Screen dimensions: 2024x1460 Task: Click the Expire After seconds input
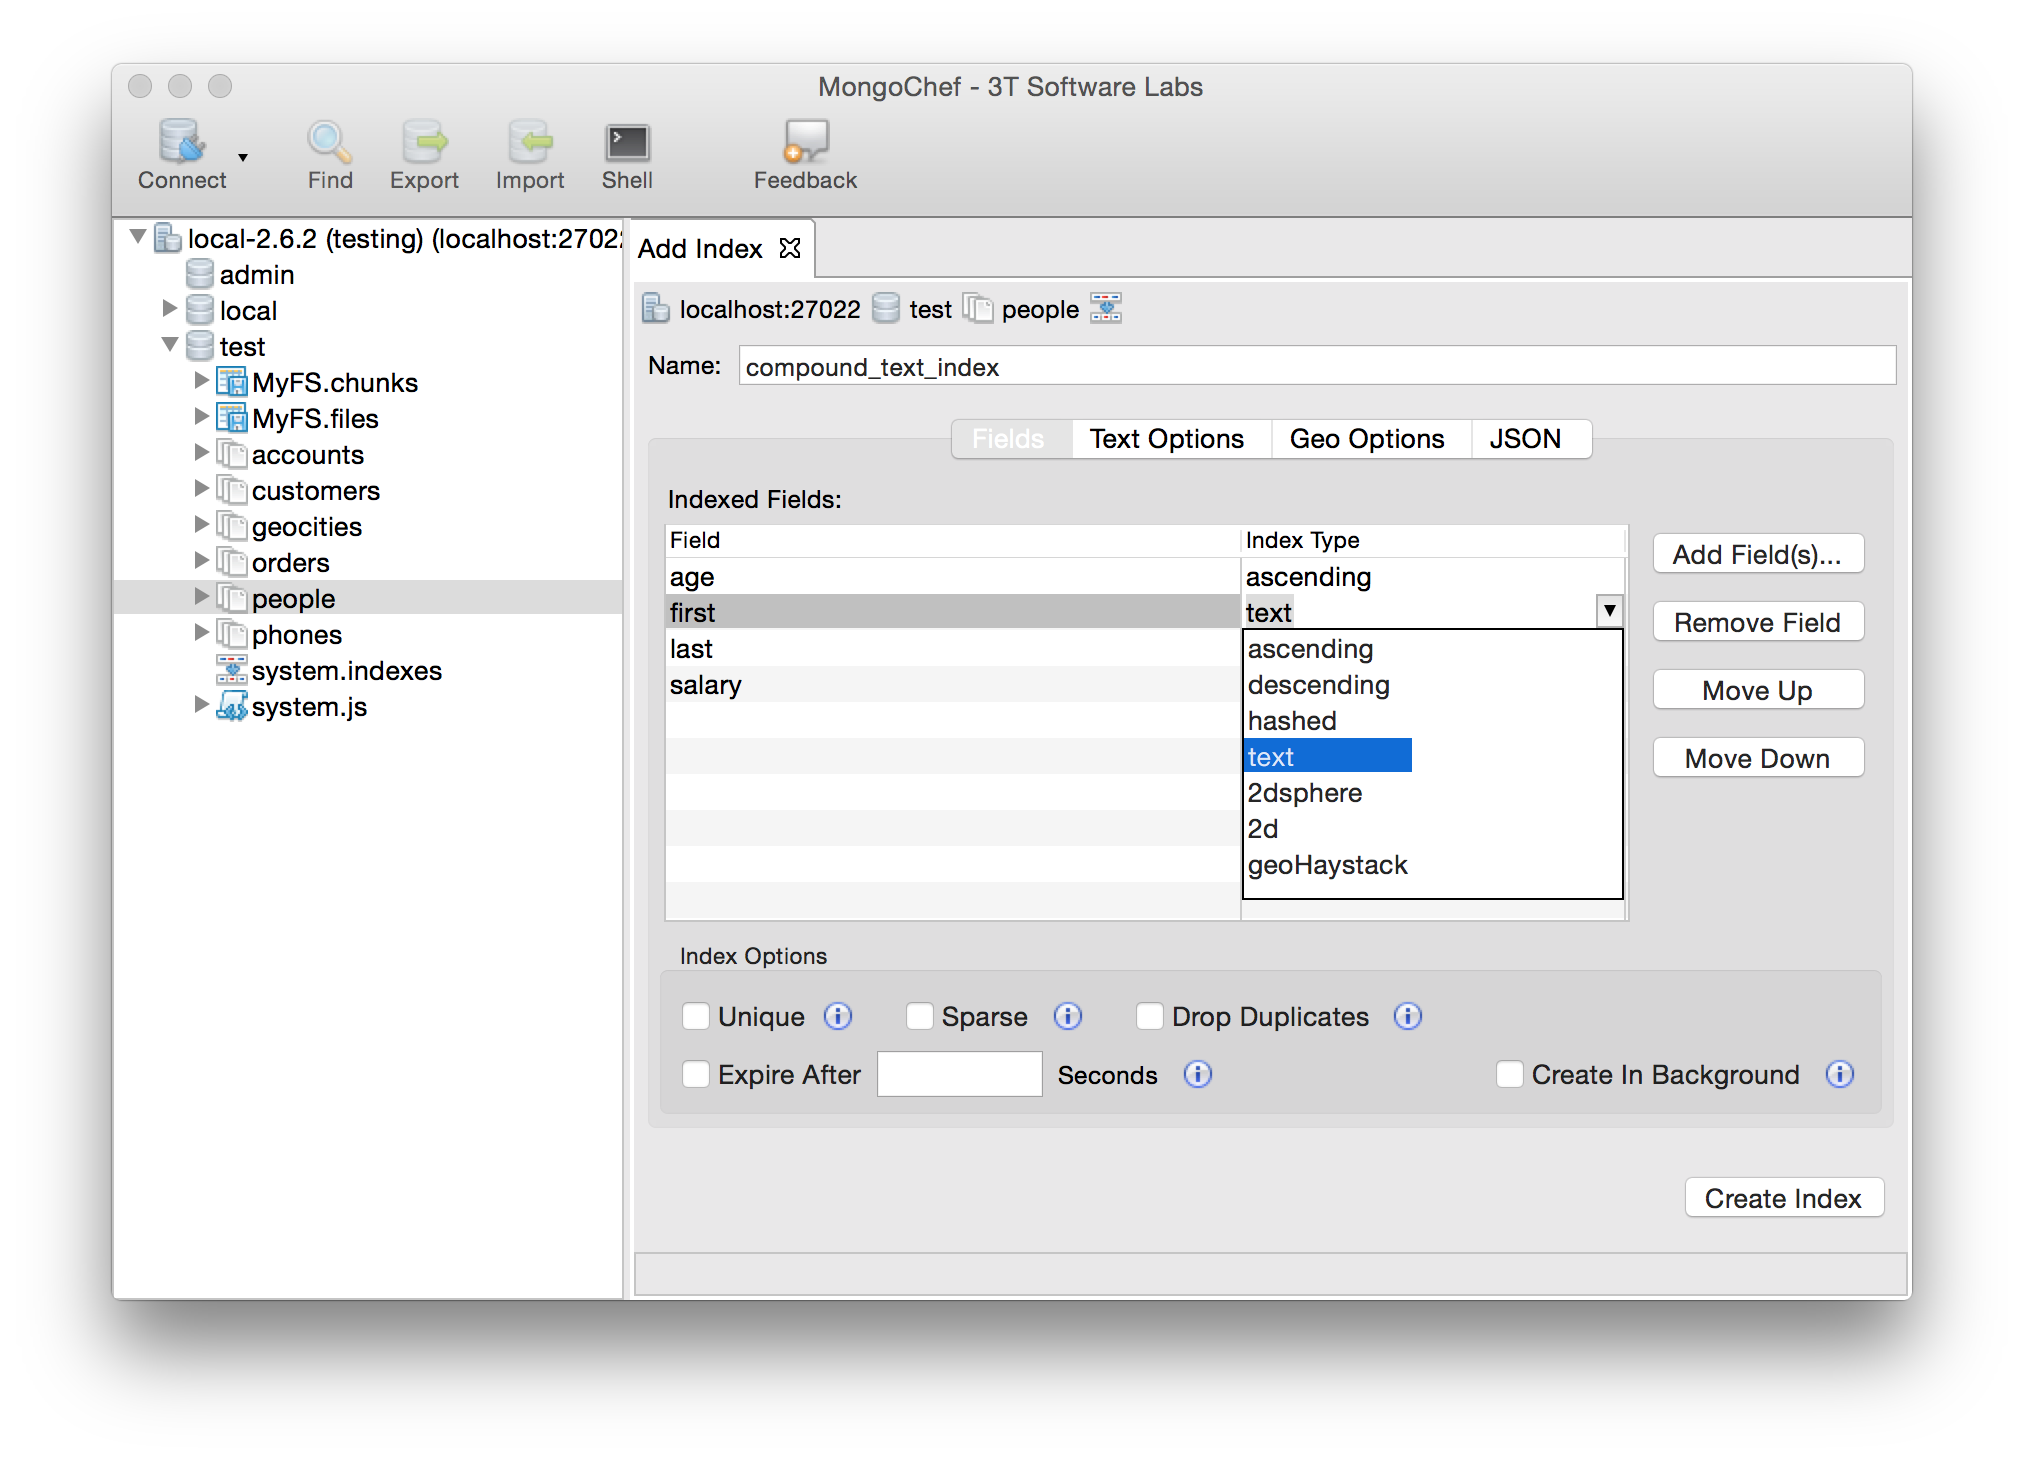coord(960,1074)
